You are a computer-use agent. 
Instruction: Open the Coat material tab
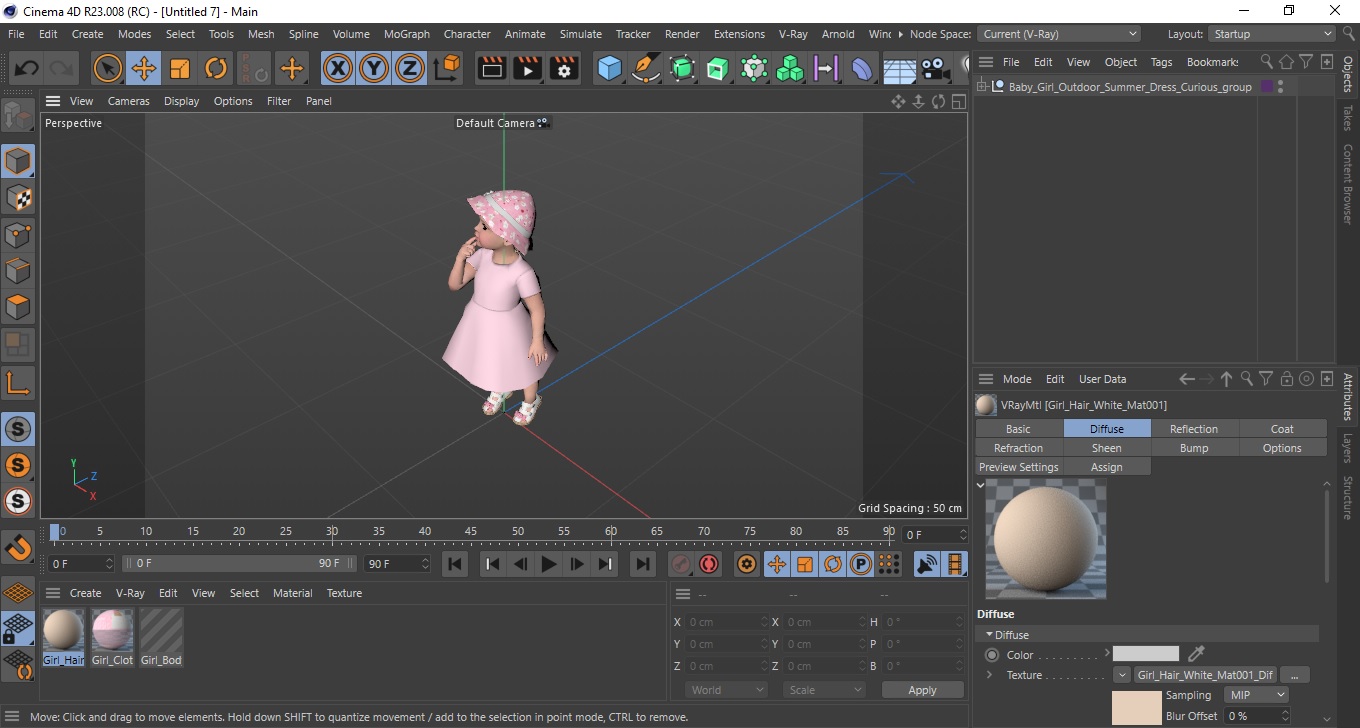[1283, 429]
